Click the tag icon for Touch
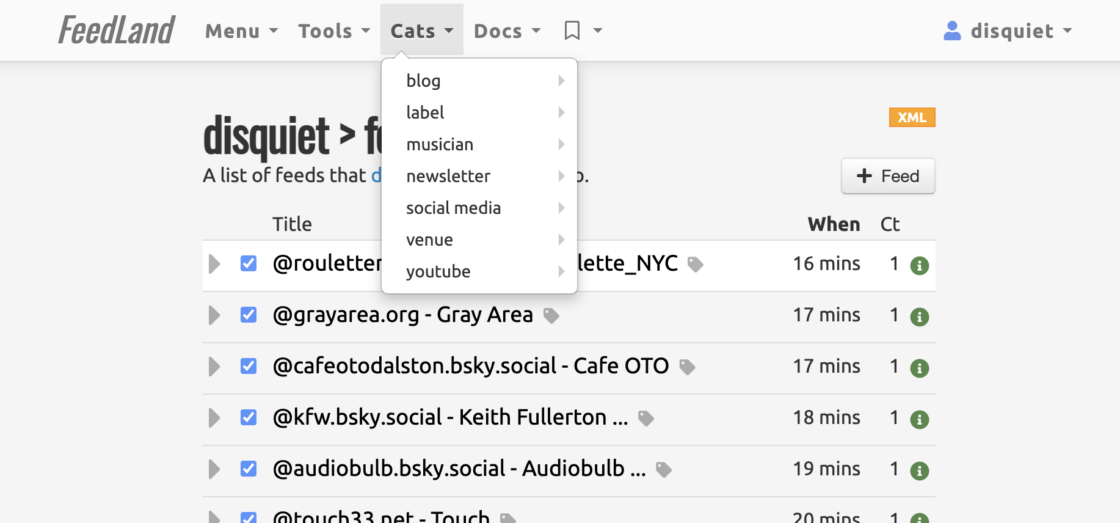This screenshot has width=1120, height=523. point(507,519)
